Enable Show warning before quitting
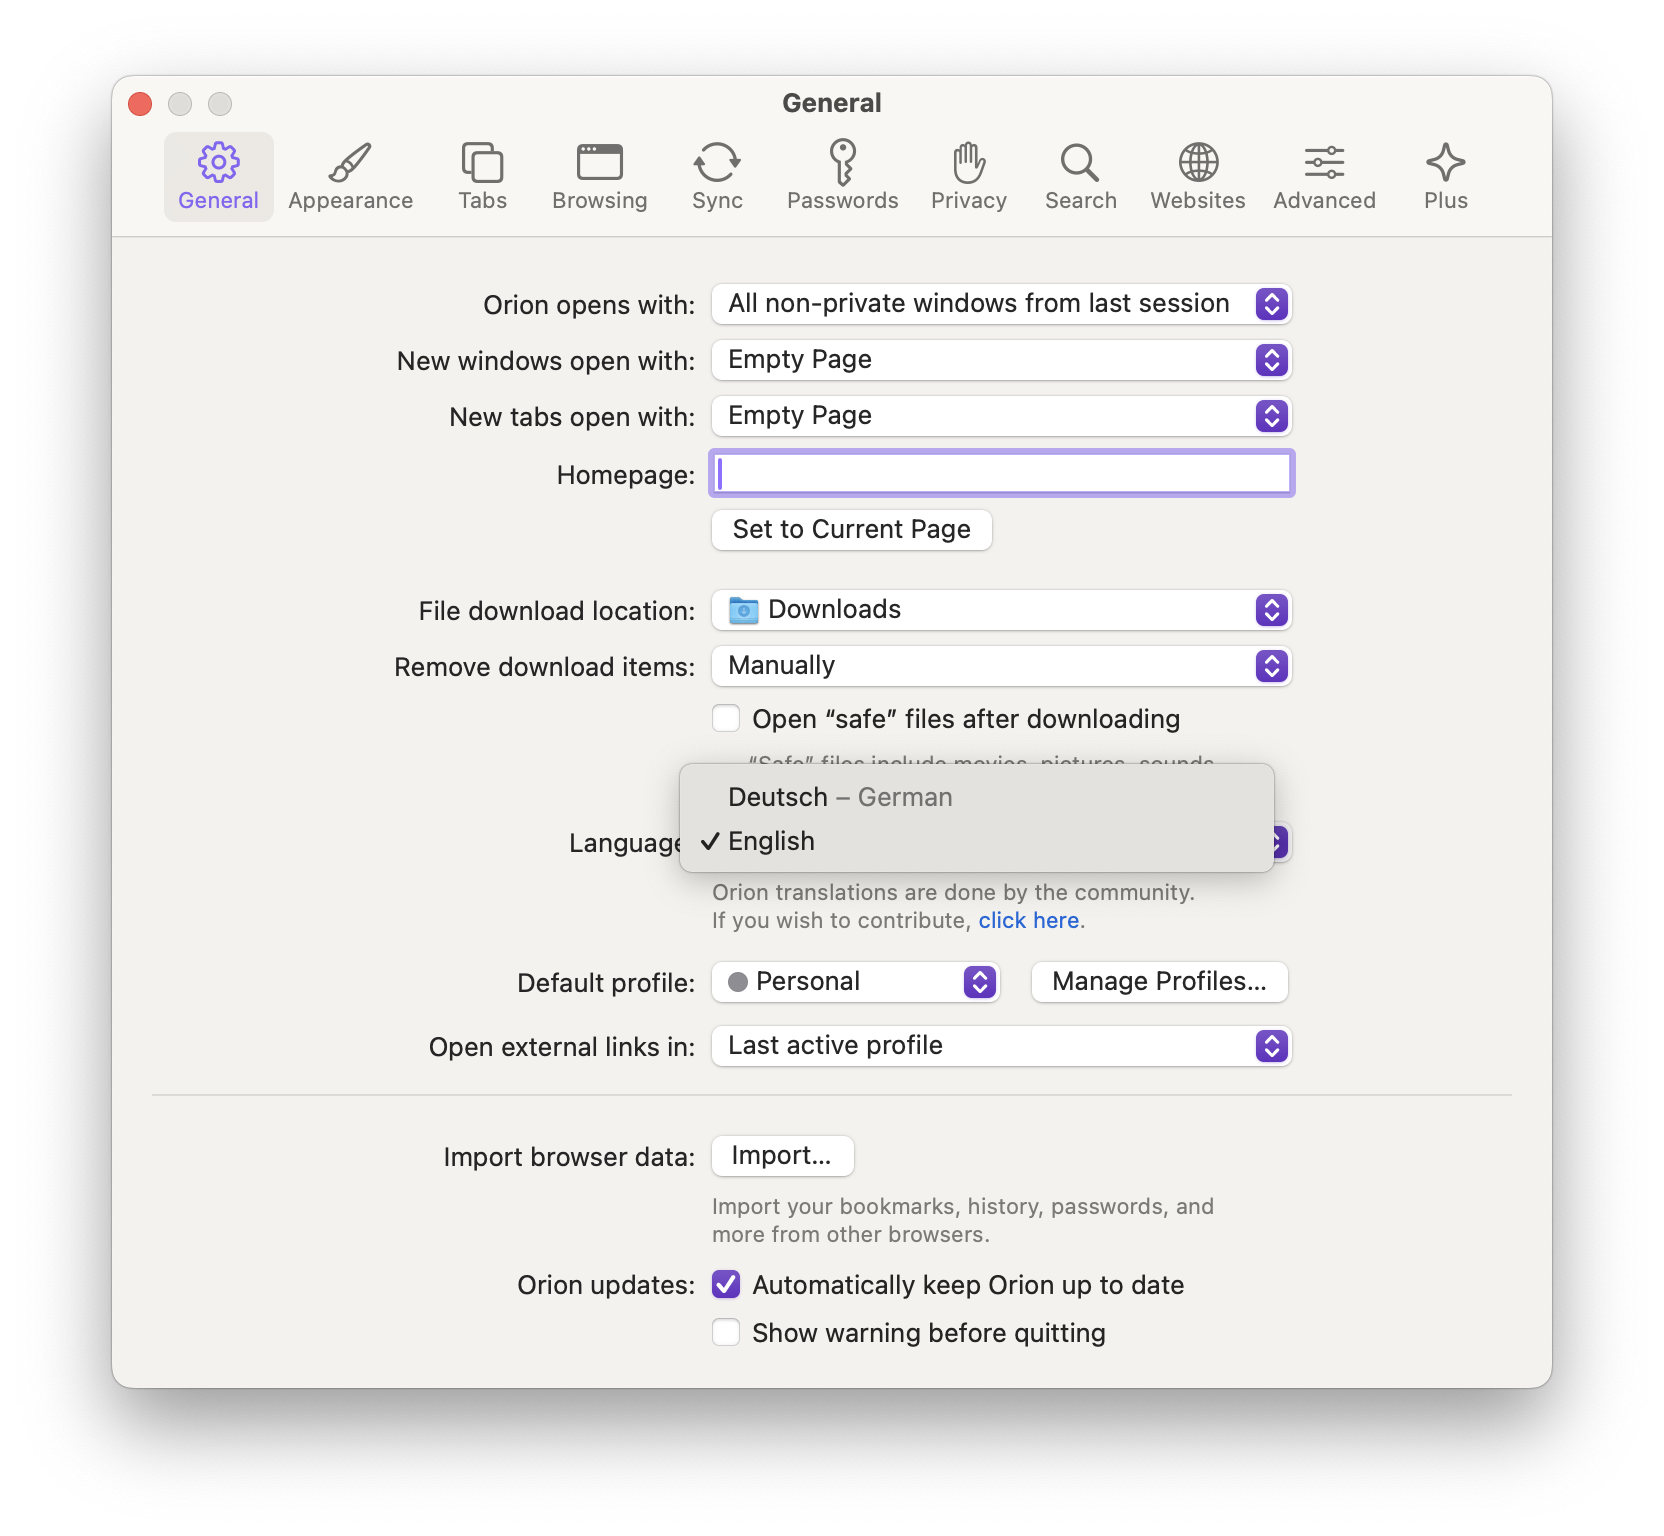This screenshot has width=1664, height=1536. (727, 1333)
